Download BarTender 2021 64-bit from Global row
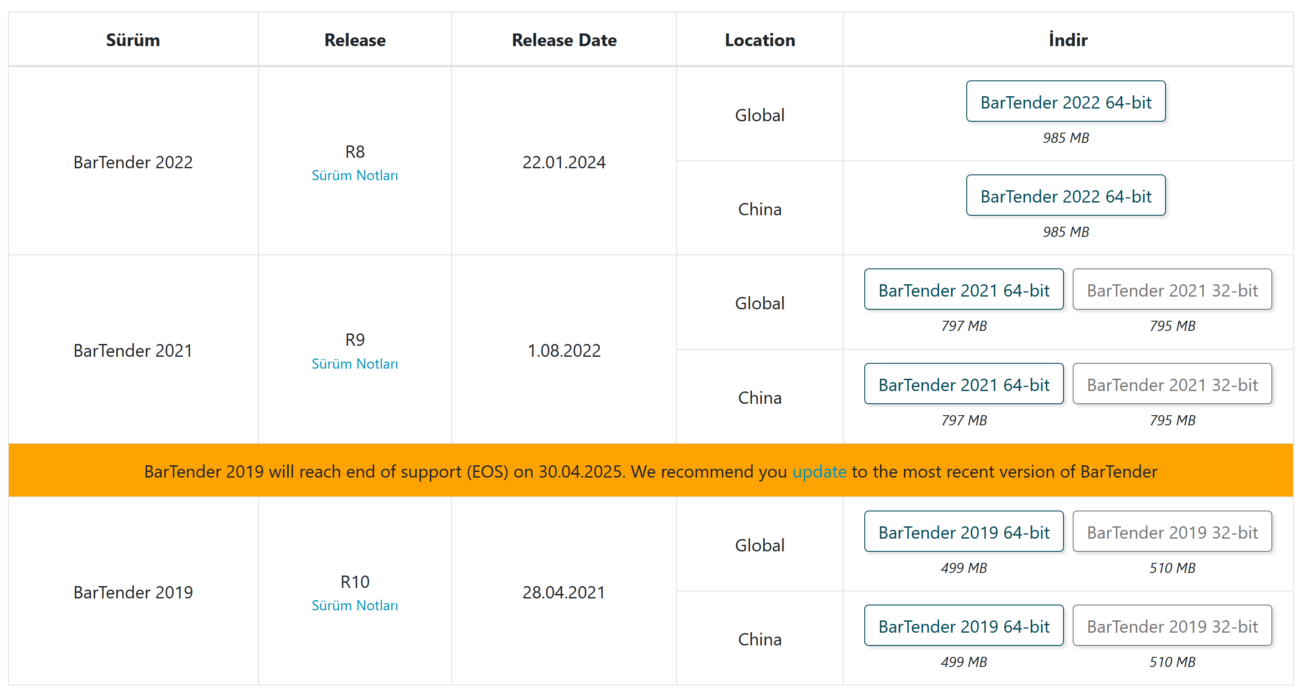Image resolution: width=1300 pixels, height=692 pixels. (x=964, y=290)
